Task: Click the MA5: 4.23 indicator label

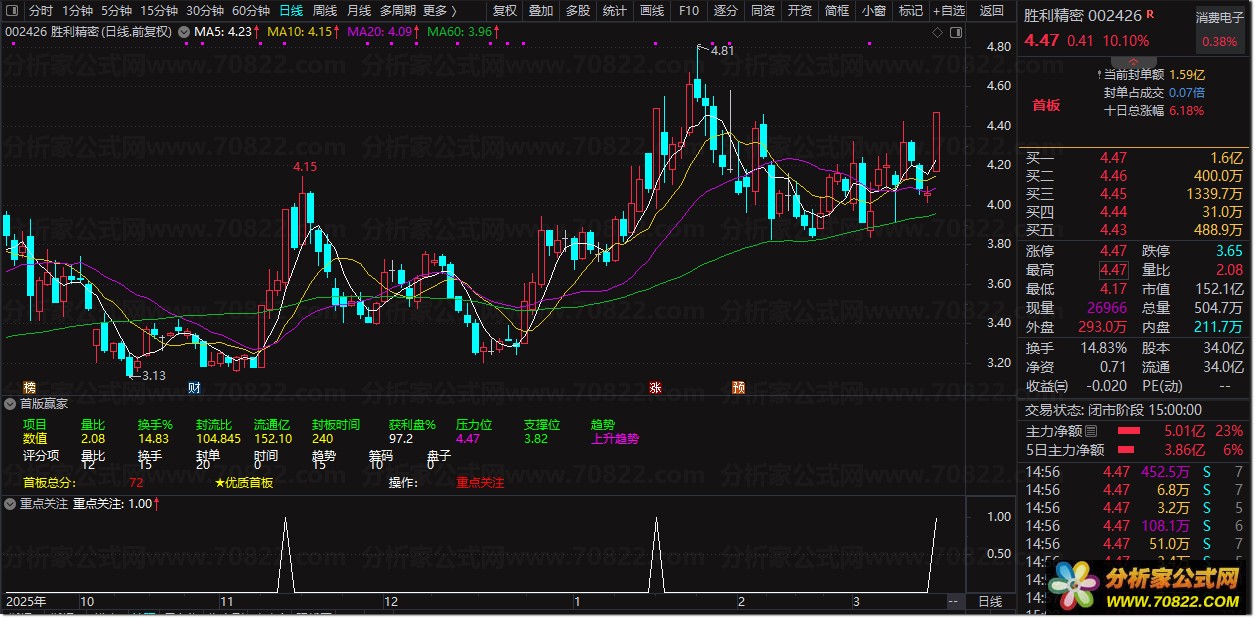Action: pos(224,32)
